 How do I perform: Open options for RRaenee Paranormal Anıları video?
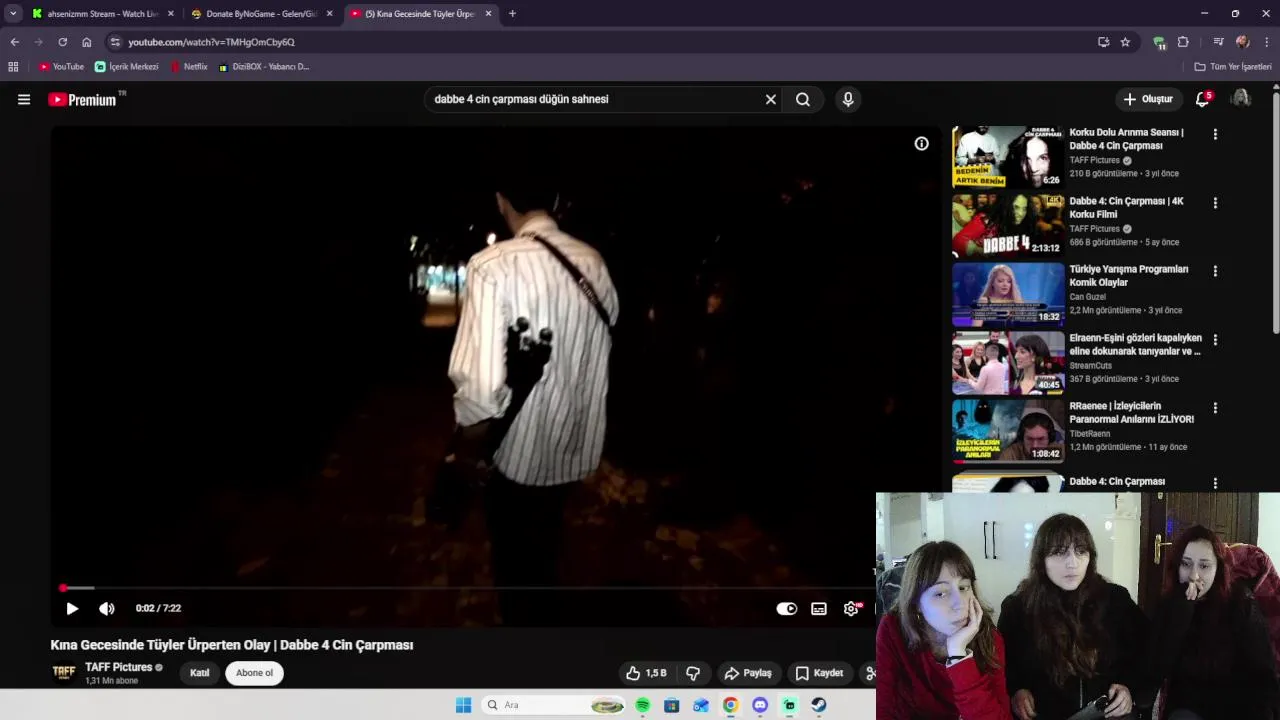tap(1215, 408)
